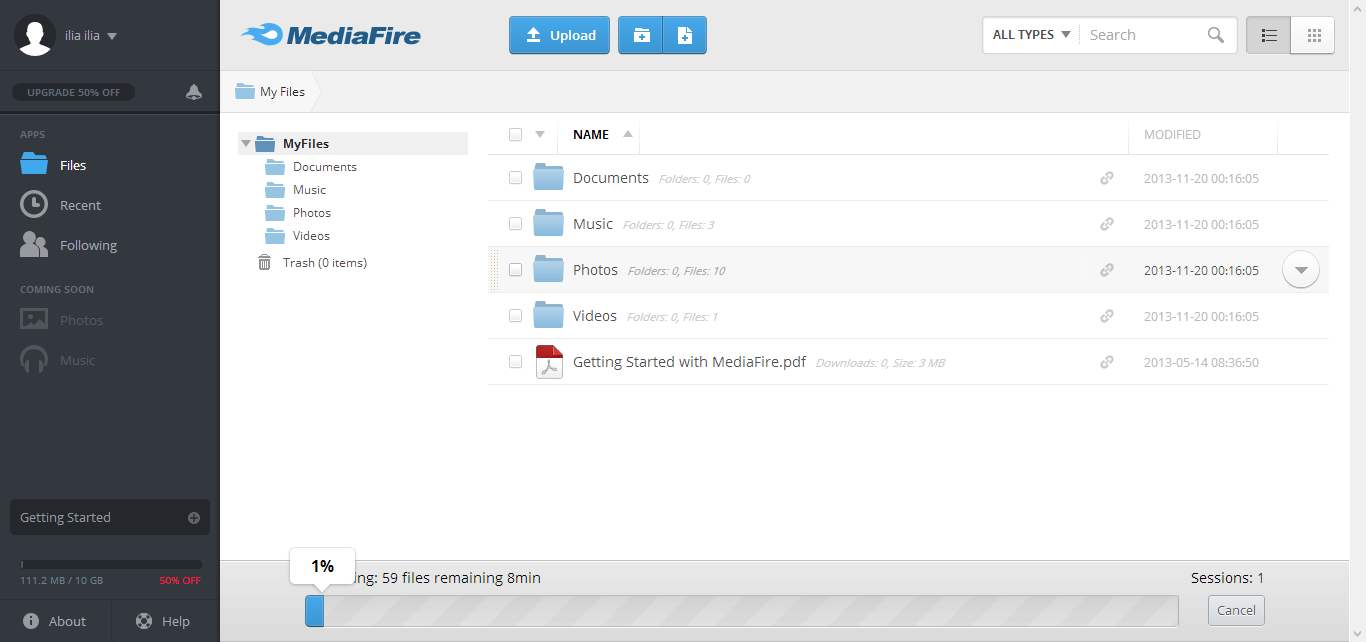The width and height of the screenshot is (1366, 642).
Task: Add a new file with file-plus icon
Action: (x=685, y=35)
